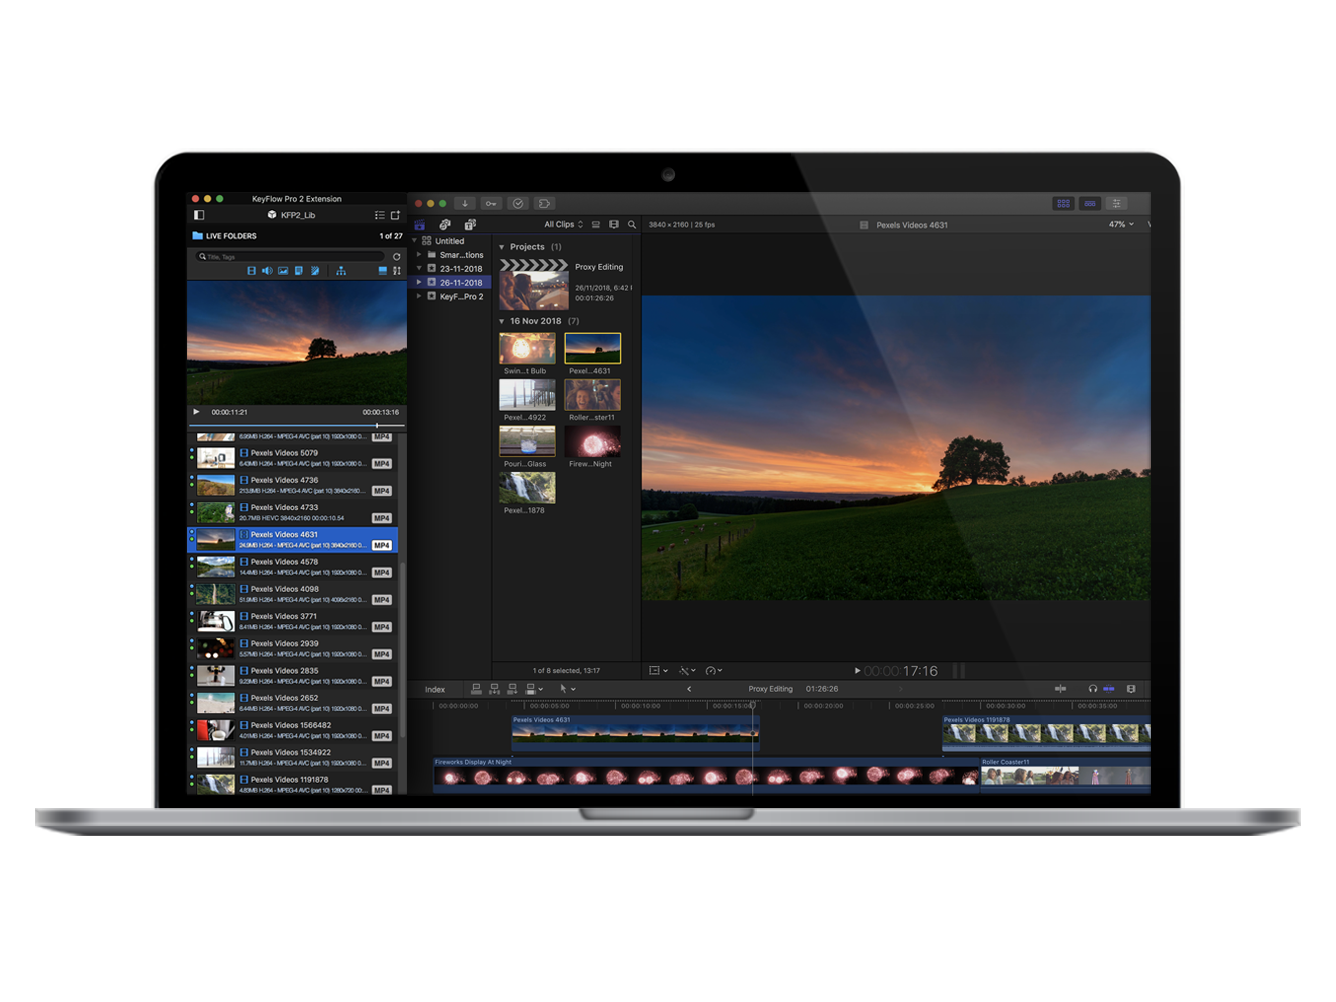Viewport: 1336px width, 1002px height.
Task: Filter KeyFlow assets by image type
Action: click(x=283, y=271)
